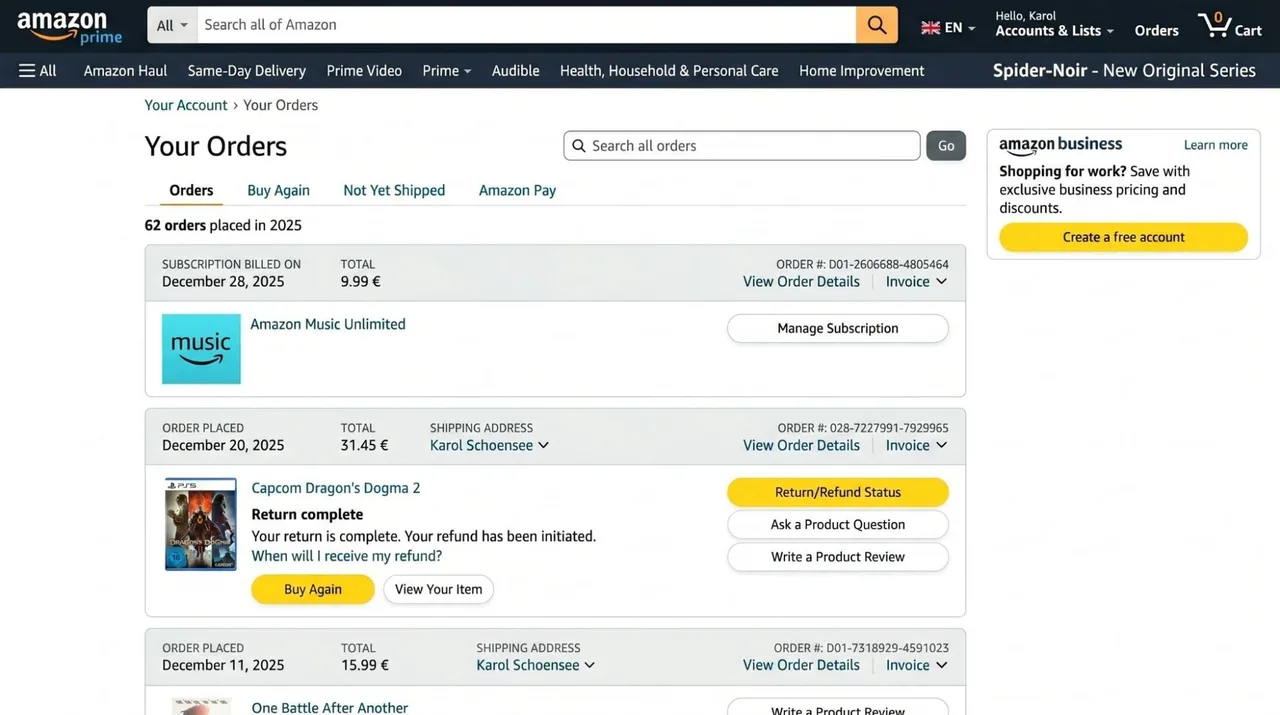This screenshot has height=715, width=1280.
Task: Click order number D01-2606688-4805464
Action: (x=887, y=265)
